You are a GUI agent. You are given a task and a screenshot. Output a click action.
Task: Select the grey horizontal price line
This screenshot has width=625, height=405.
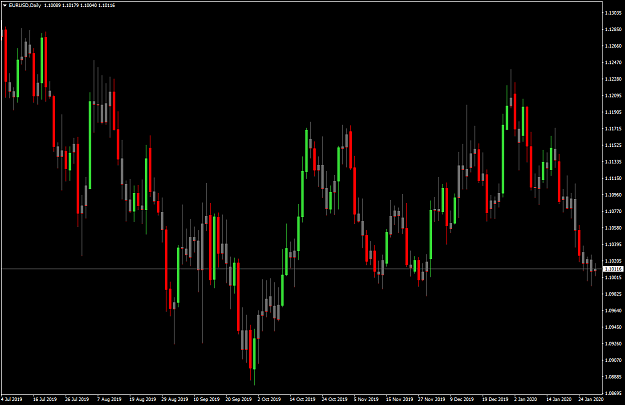[x=301, y=269]
